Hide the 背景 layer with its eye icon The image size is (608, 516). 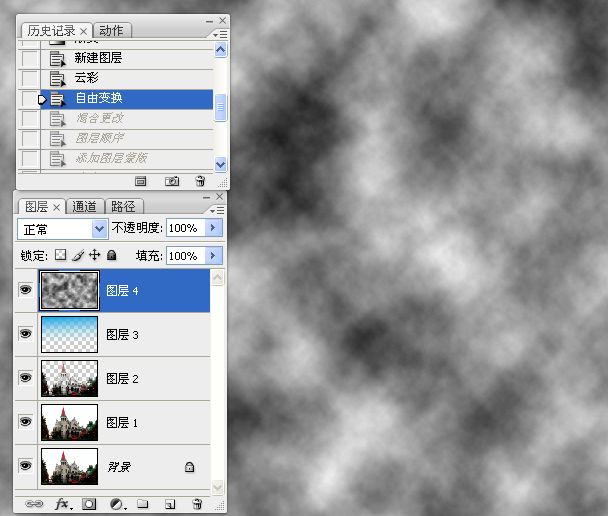pyautogui.click(x=26, y=465)
